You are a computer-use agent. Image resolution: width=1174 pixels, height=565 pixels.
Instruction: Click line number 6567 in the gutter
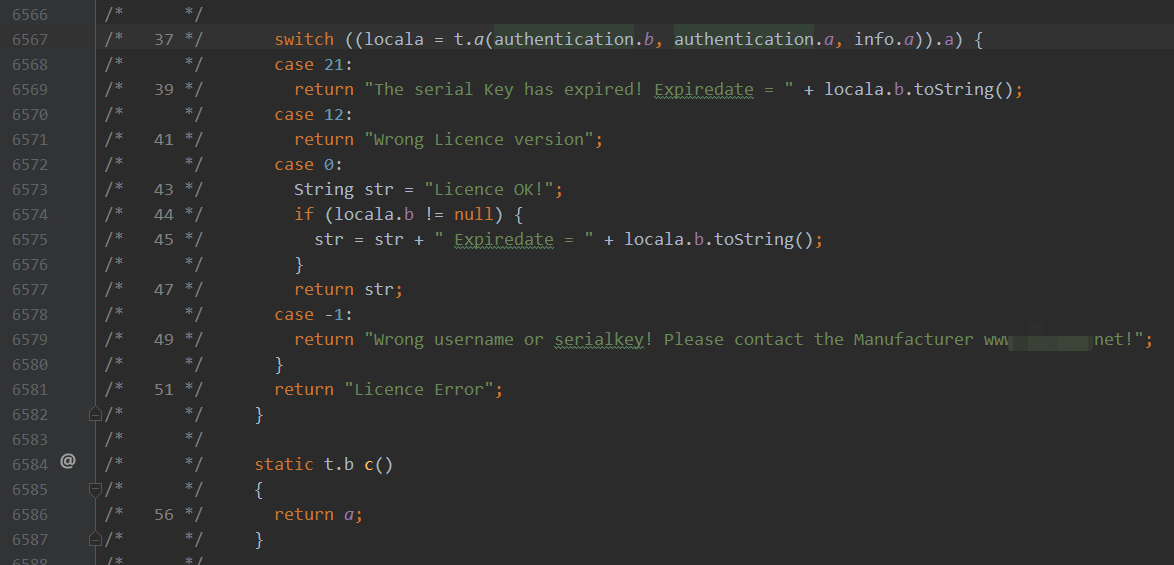point(30,39)
